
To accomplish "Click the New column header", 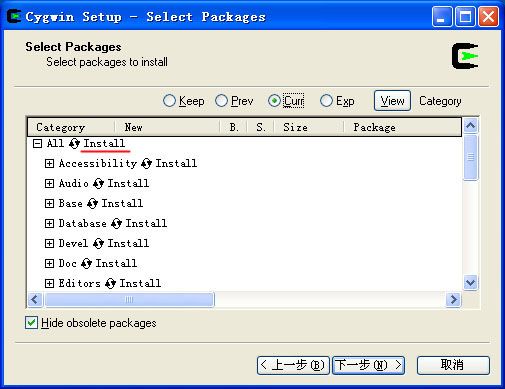I will coord(167,127).
